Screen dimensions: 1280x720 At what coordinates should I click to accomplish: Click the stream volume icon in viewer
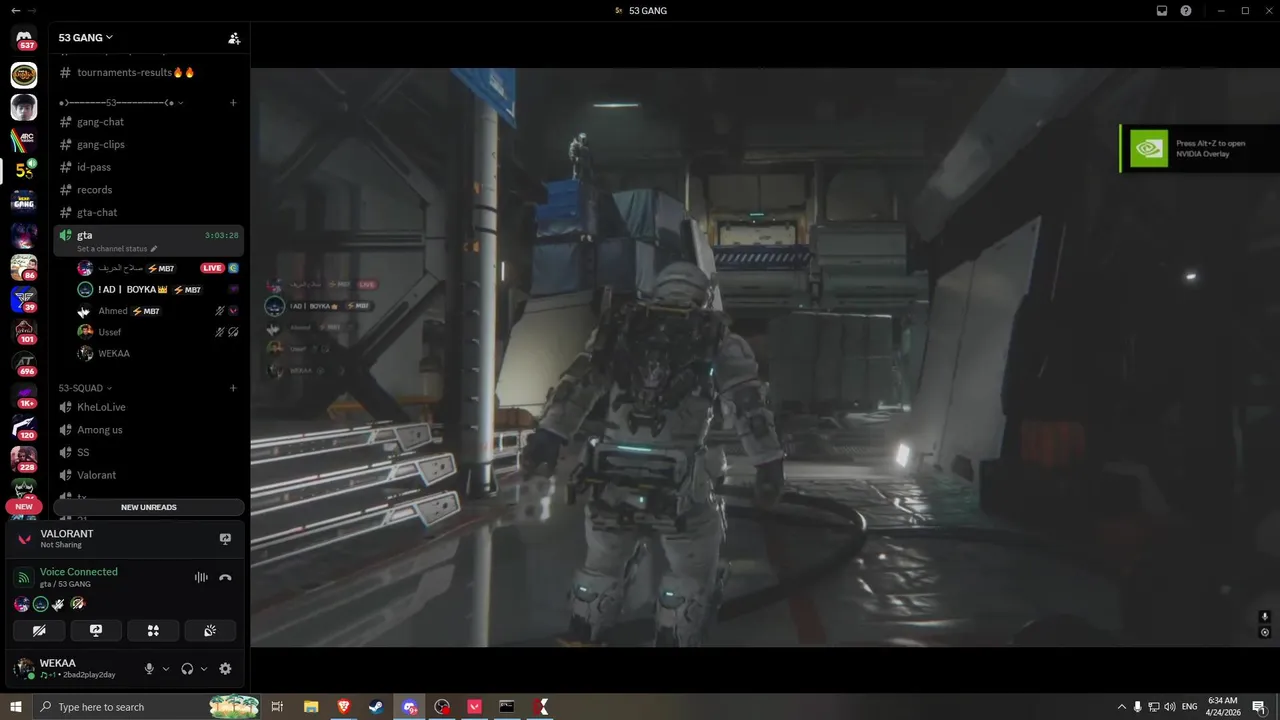coord(1264,617)
